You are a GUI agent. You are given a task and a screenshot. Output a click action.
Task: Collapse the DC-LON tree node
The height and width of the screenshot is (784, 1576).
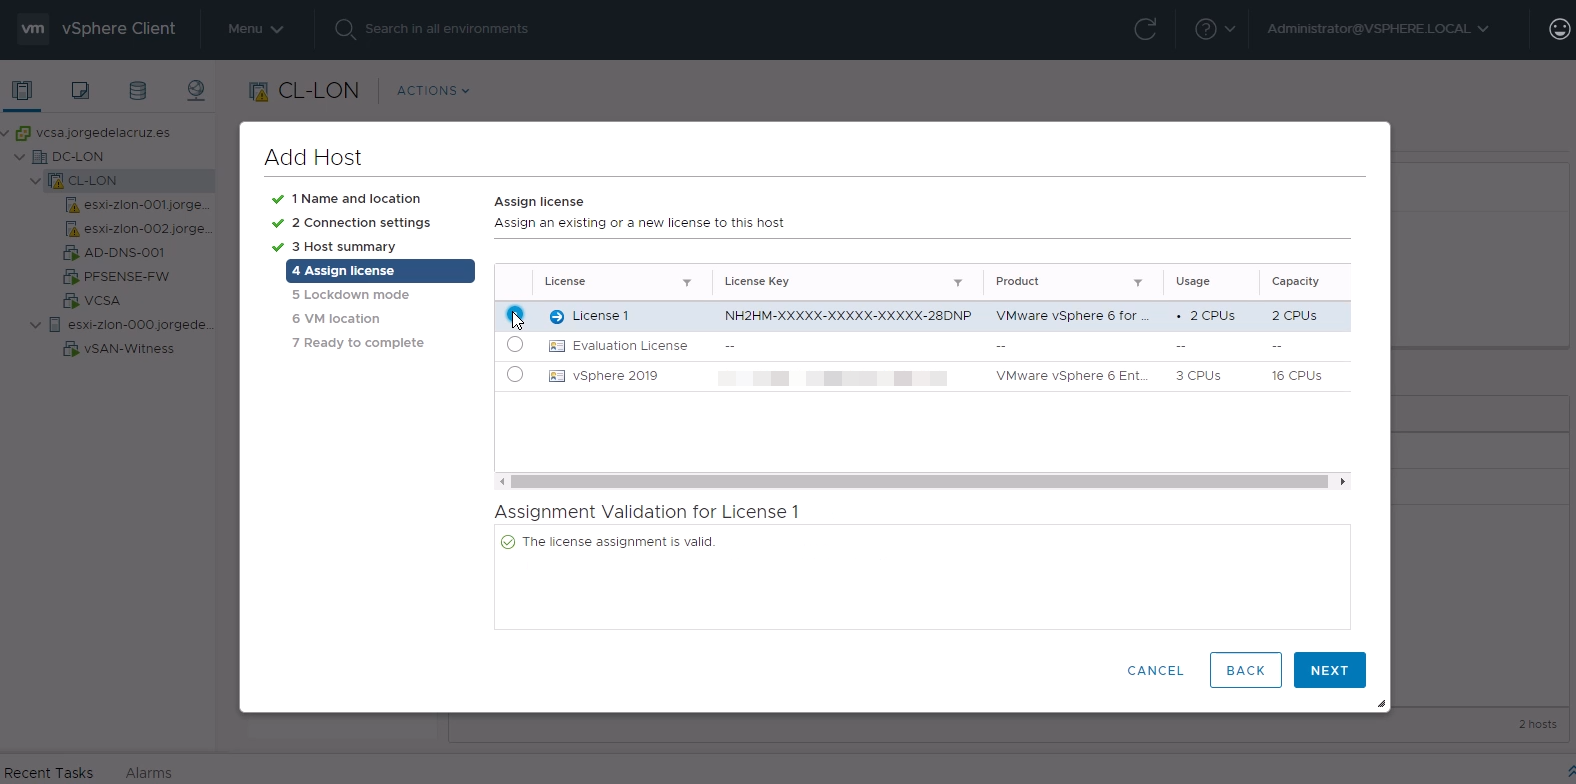(19, 157)
